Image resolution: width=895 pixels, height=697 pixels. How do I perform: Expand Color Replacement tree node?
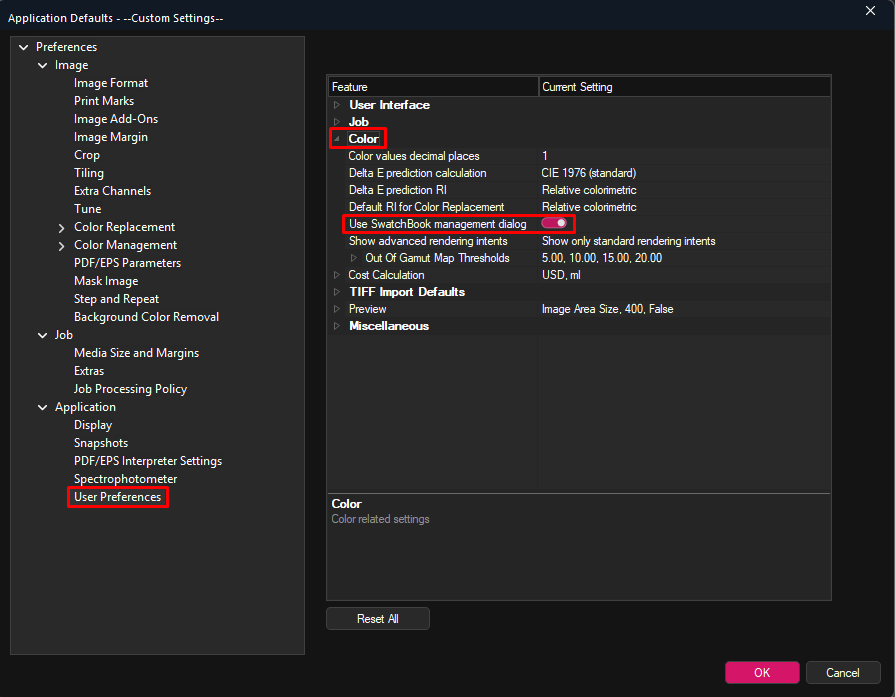[62, 228]
